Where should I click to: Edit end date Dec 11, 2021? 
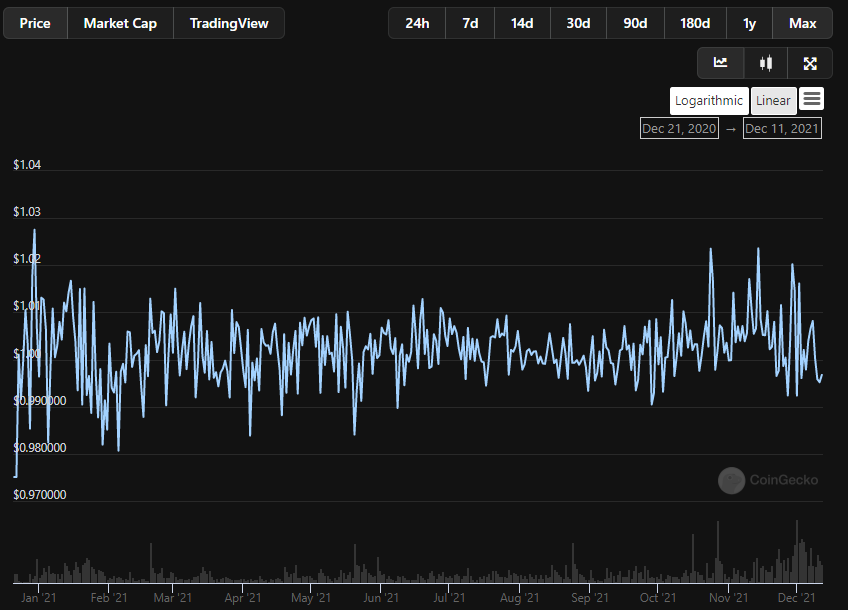(782, 128)
